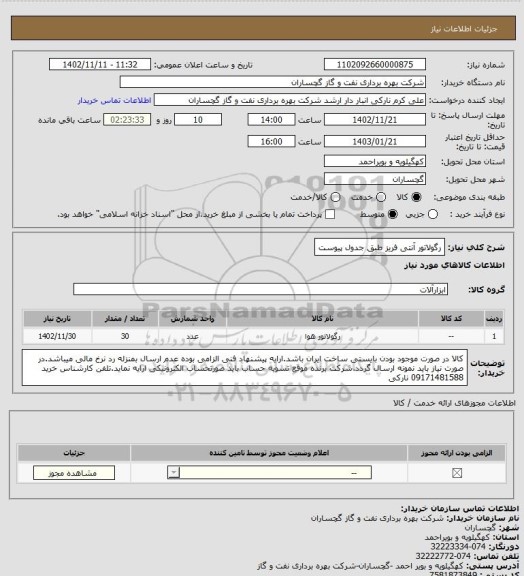This screenshot has height=576, width=524.
Task: Toggle the mandatory license checkbox
Action: pyautogui.click(x=457, y=473)
